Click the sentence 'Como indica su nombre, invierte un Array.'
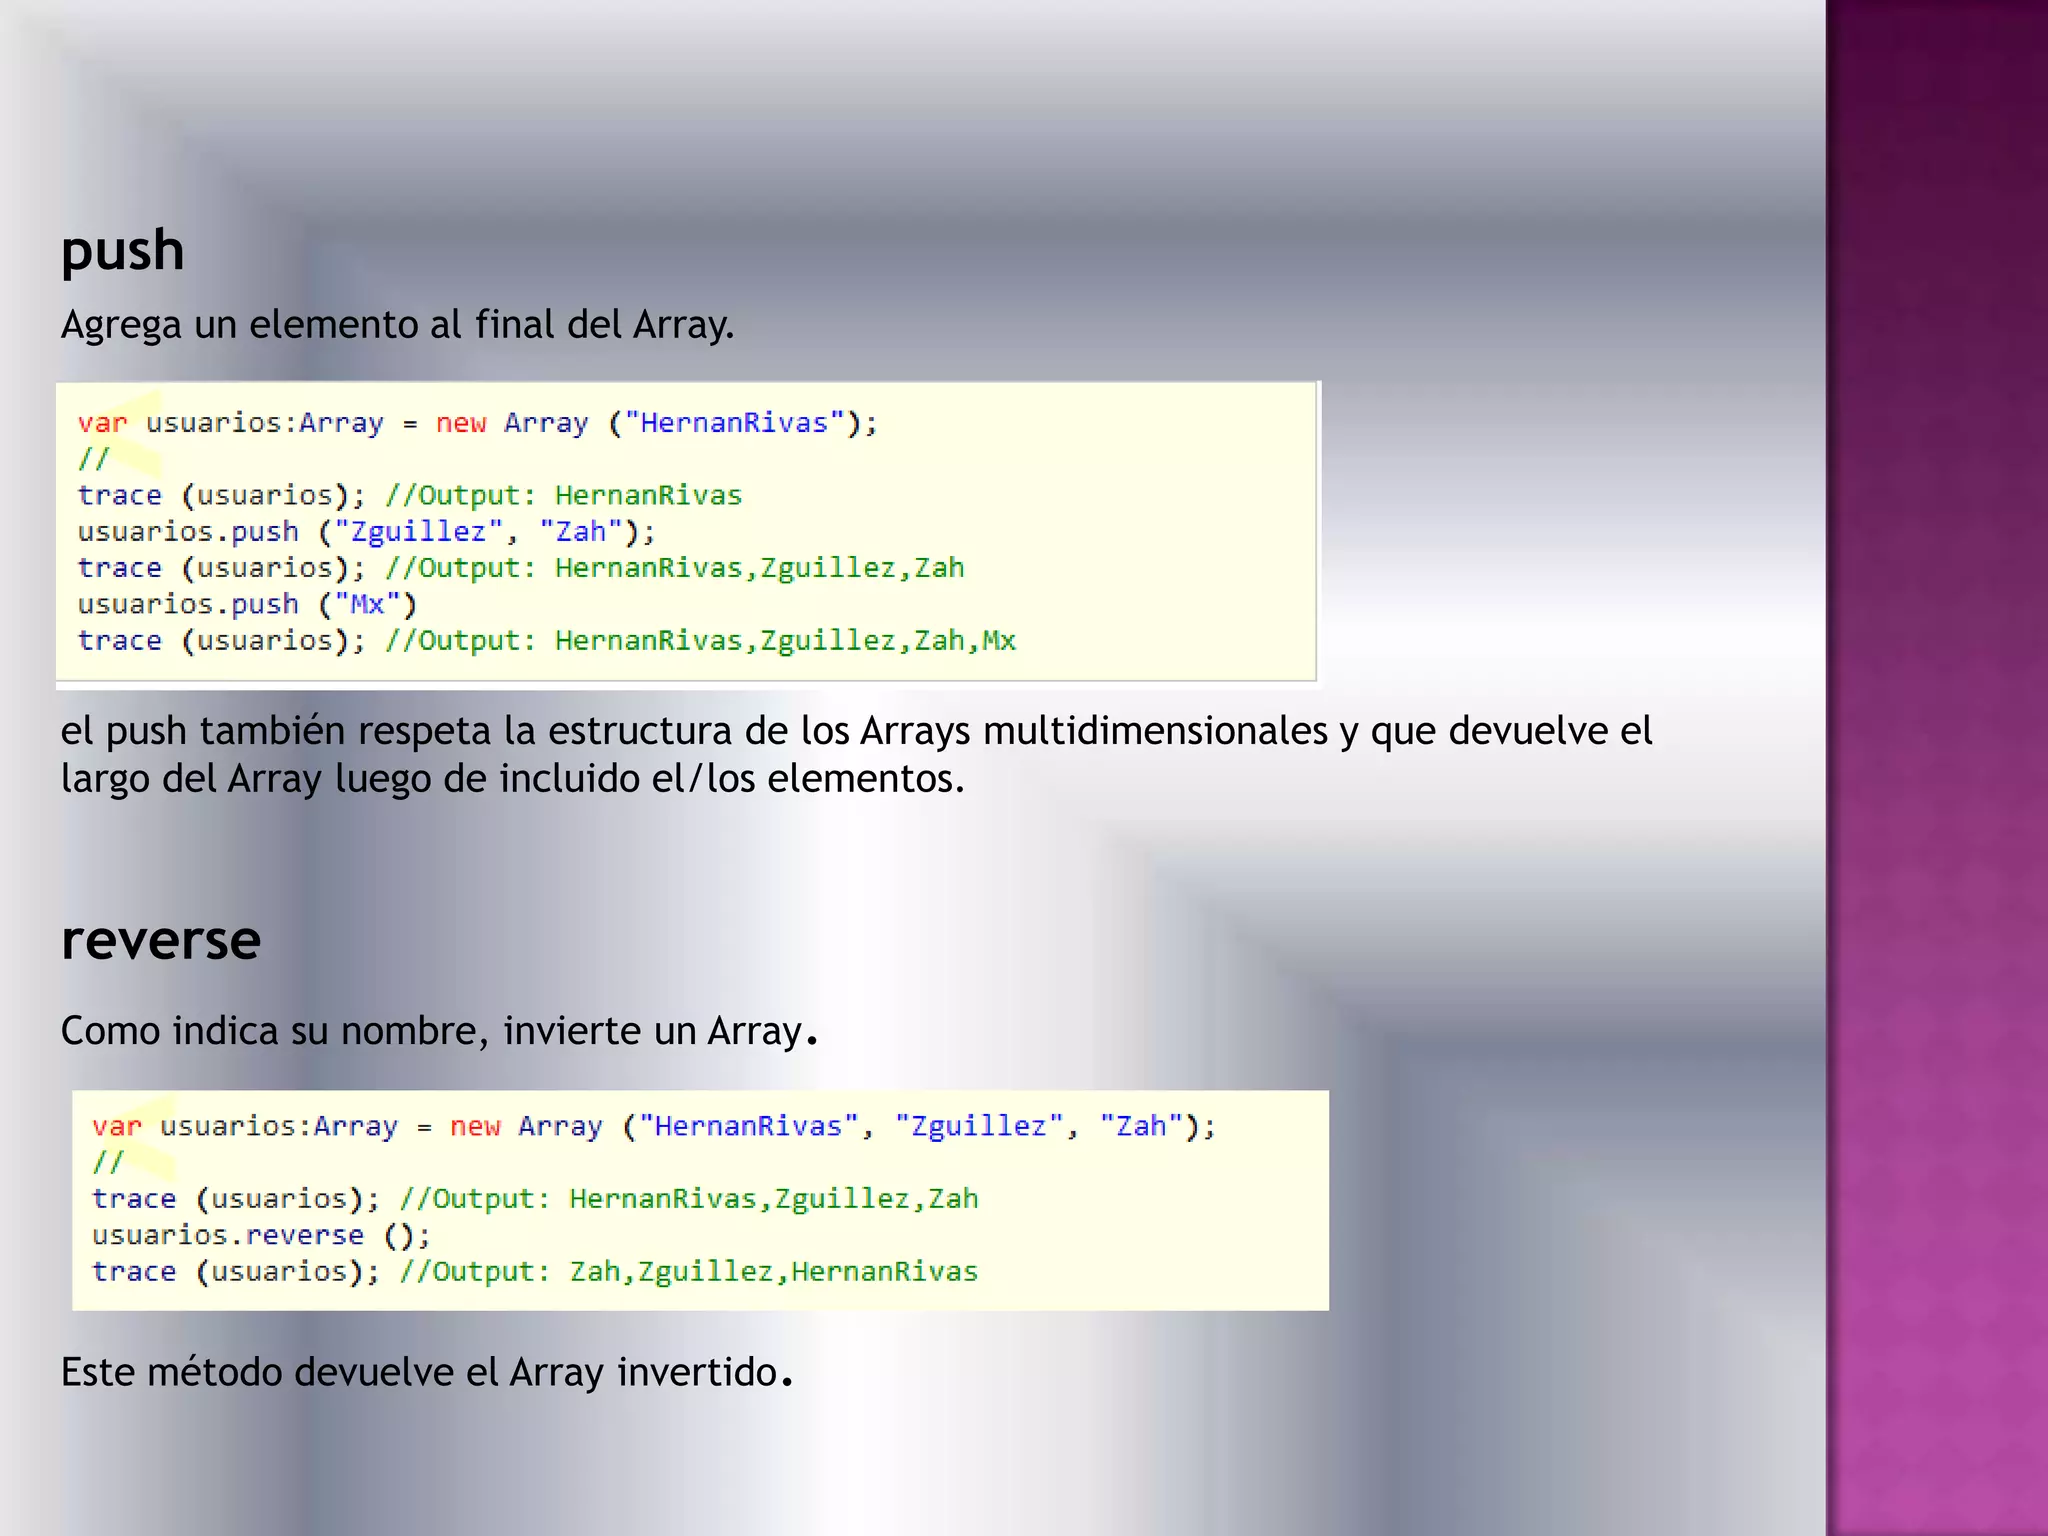 (x=439, y=1031)
